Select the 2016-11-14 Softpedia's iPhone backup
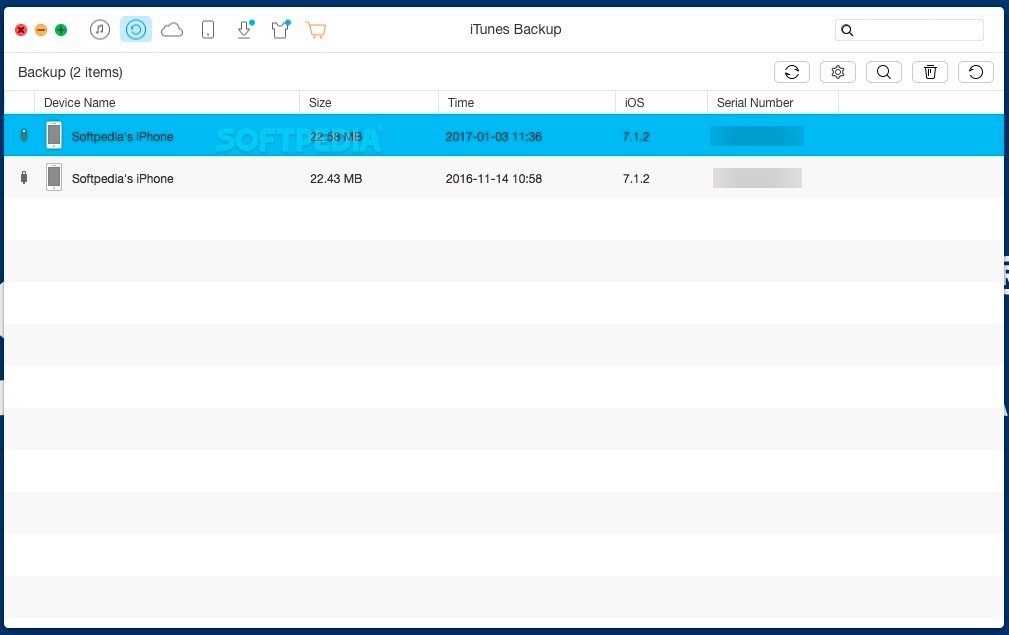The image size is (1009, 635). (x=400, y=178)
